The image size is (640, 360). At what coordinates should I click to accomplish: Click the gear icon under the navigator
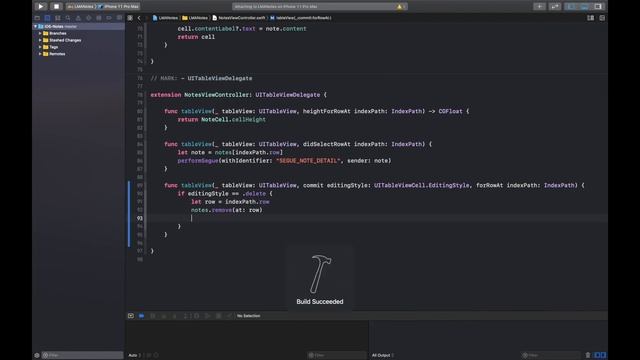pyautogui.click(x=37, y=356)
